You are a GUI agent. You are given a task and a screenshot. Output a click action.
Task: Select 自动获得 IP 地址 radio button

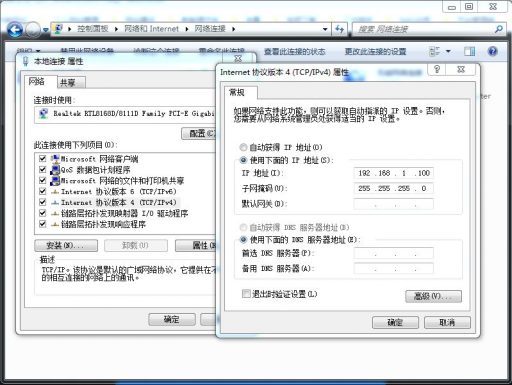point(243,147)
